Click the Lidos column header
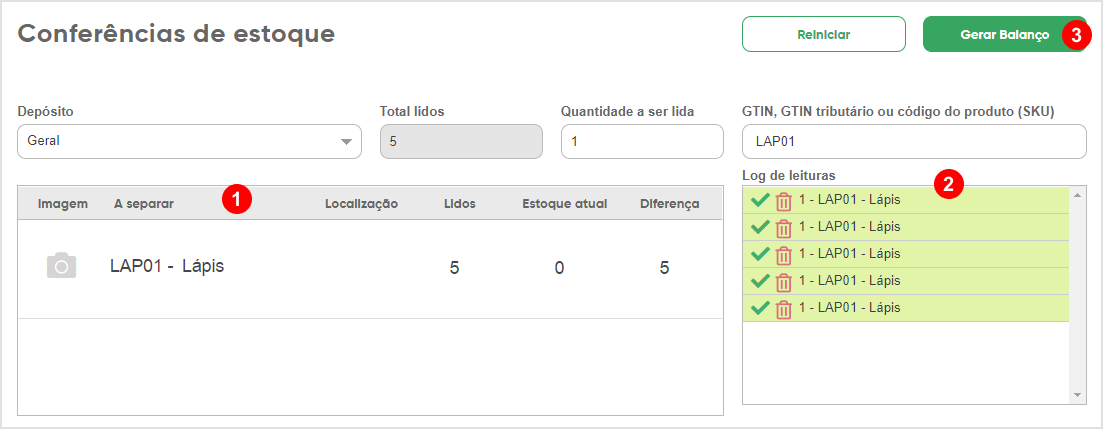This screenshot has width=1103, height=429. [x=460, y=204]
